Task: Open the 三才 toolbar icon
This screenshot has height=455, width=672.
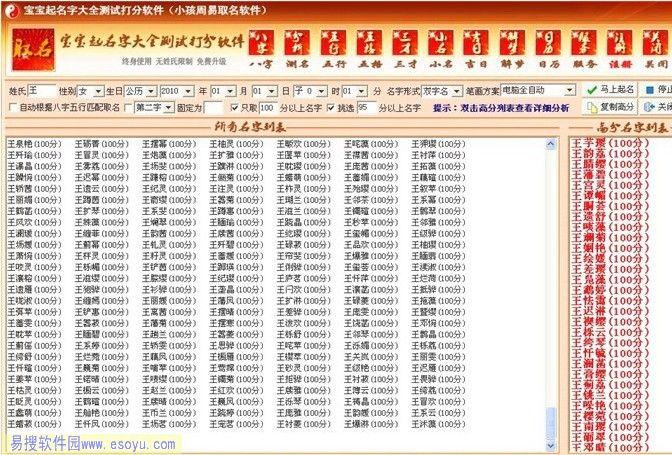Action: click(x=406, y=46)
